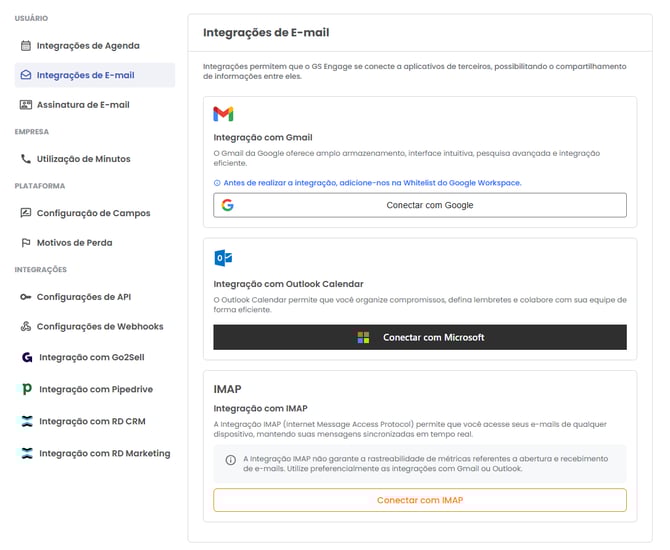Open Utilização de Minutos section
The width and height of the screenshot is (670, 550).
tap(83, 159)
